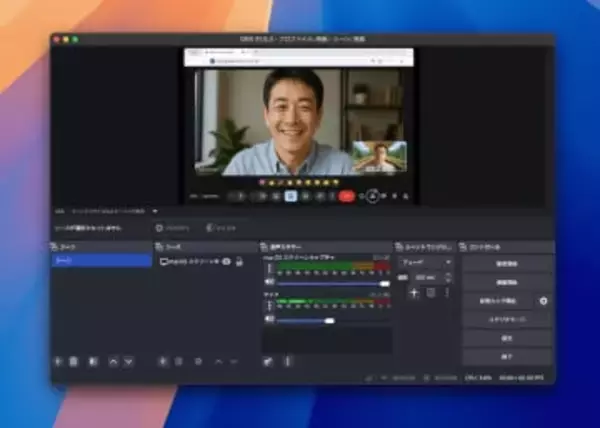Add a scene transition with the plus icon
The image size is (600, 428).
coord(414,293)
